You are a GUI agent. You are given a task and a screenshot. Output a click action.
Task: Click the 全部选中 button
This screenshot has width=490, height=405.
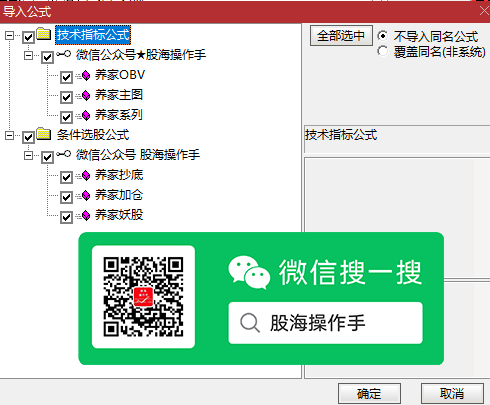[x=341, y=36]
